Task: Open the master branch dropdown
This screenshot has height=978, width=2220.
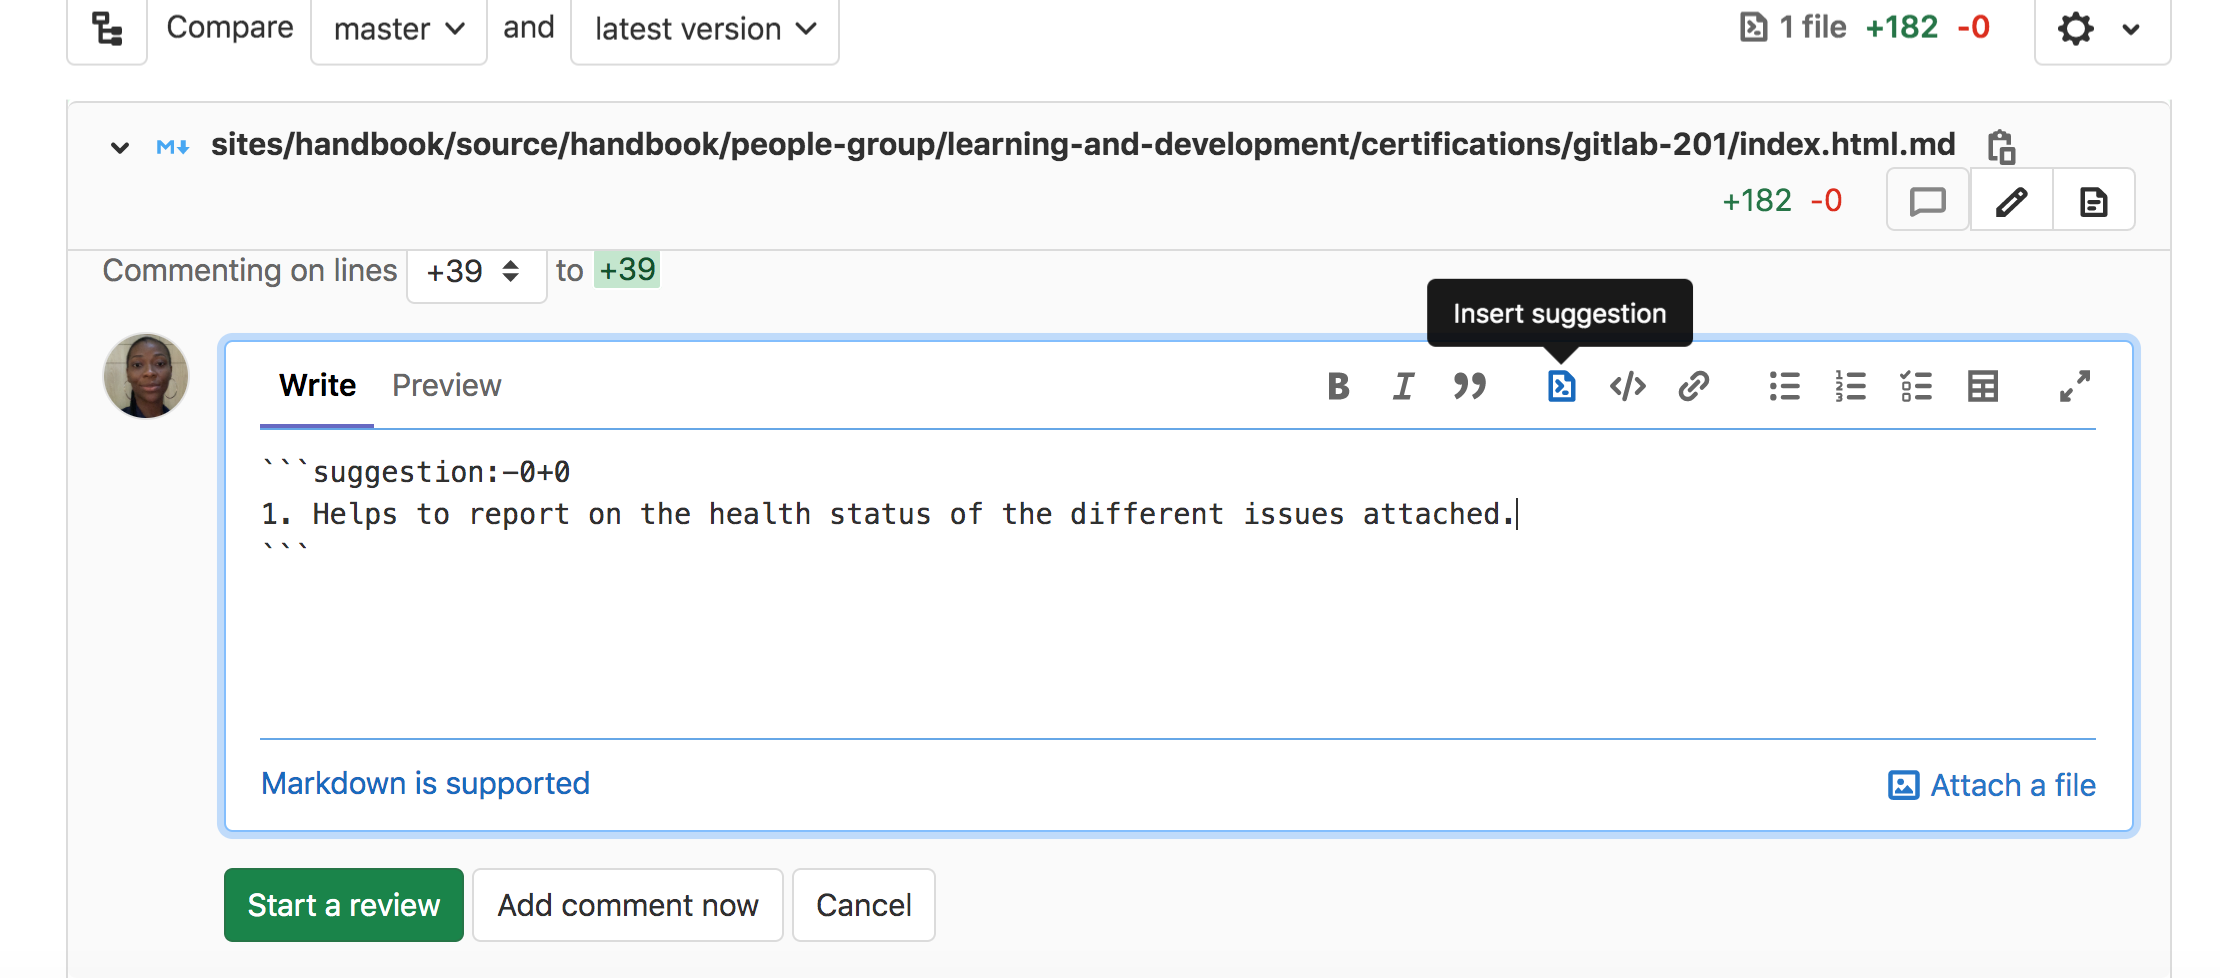Action: [398, 30]
